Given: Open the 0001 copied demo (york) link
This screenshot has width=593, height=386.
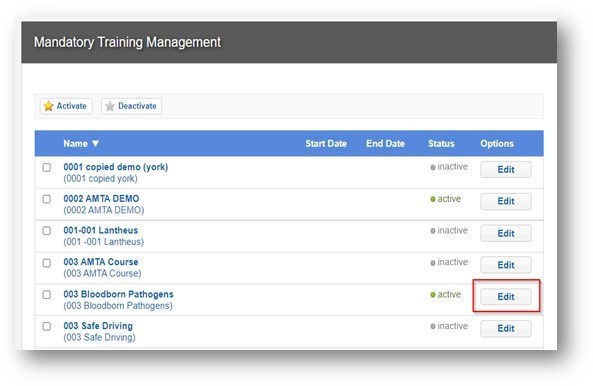Looking at the screenshot, I should [x=116, y=167].
